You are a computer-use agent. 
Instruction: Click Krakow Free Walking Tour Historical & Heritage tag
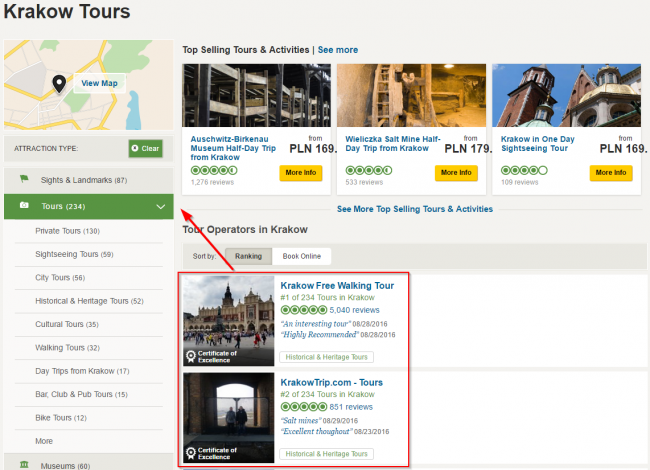(x=327, y=357)
